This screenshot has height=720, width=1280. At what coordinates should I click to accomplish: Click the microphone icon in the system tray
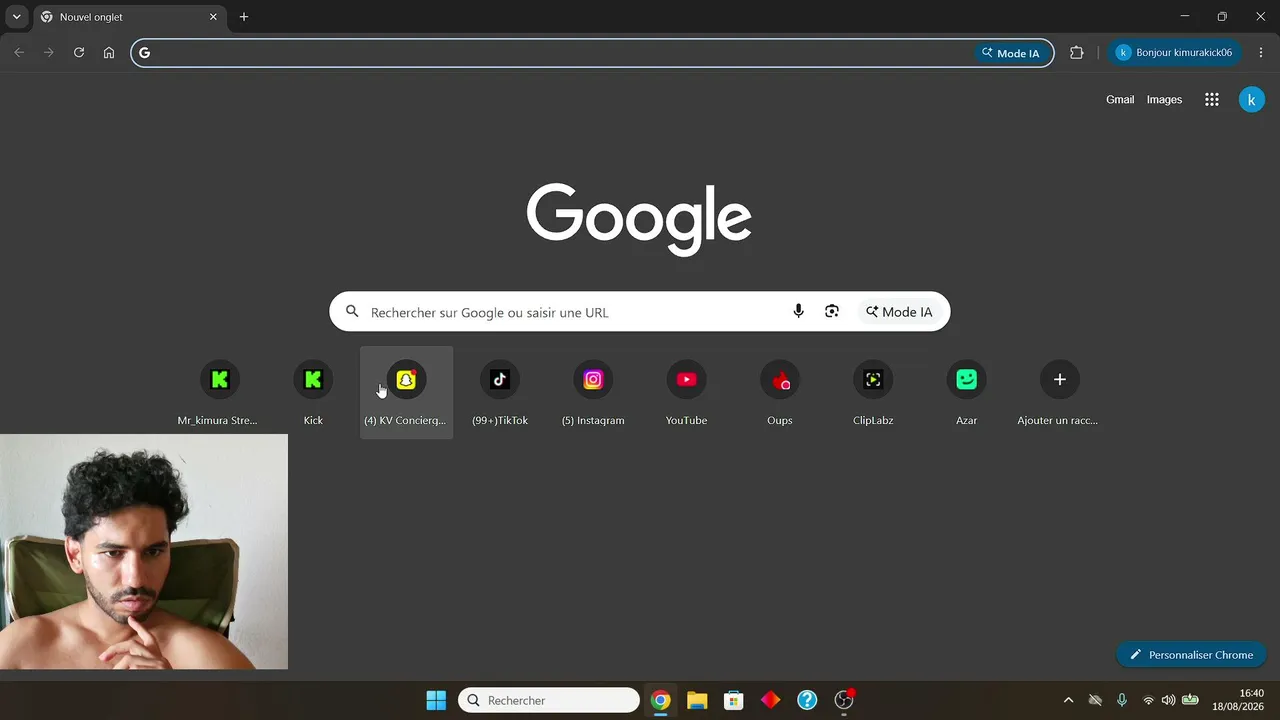click(1122, 700)
